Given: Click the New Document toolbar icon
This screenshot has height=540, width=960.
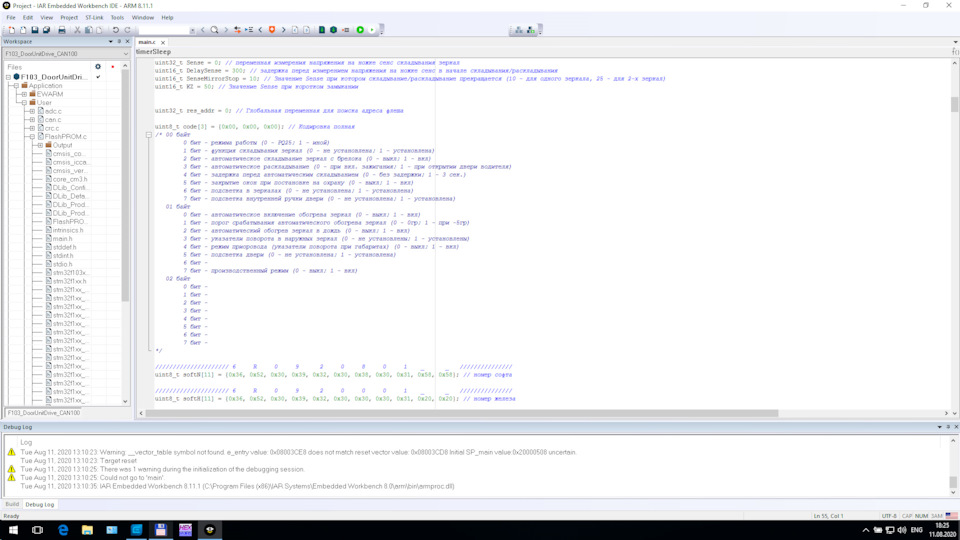Looking at the screenshot, I should click(11, 30).
